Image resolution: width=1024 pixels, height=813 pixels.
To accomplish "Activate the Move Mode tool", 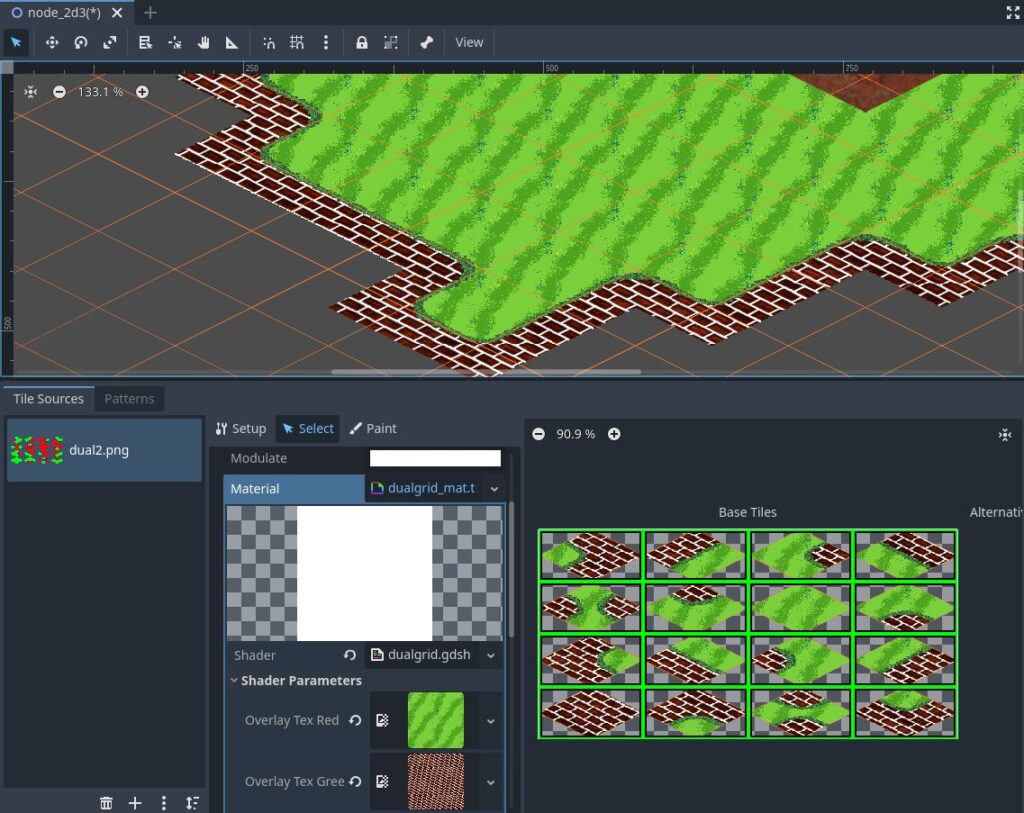I will tap(51, 42).
